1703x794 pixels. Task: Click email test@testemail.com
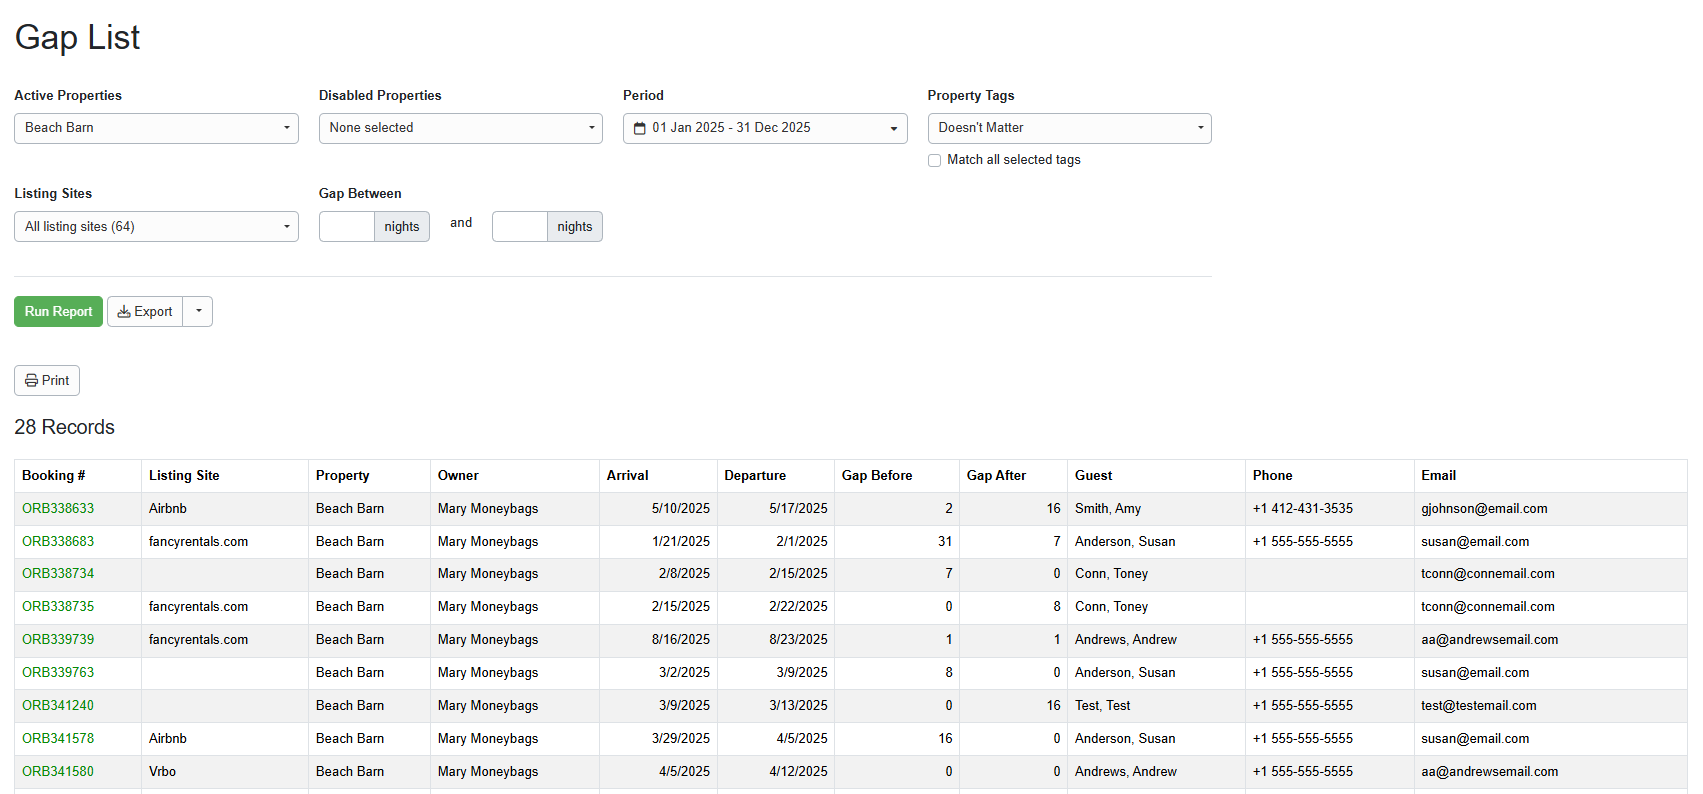click(x=1479, y=705)
